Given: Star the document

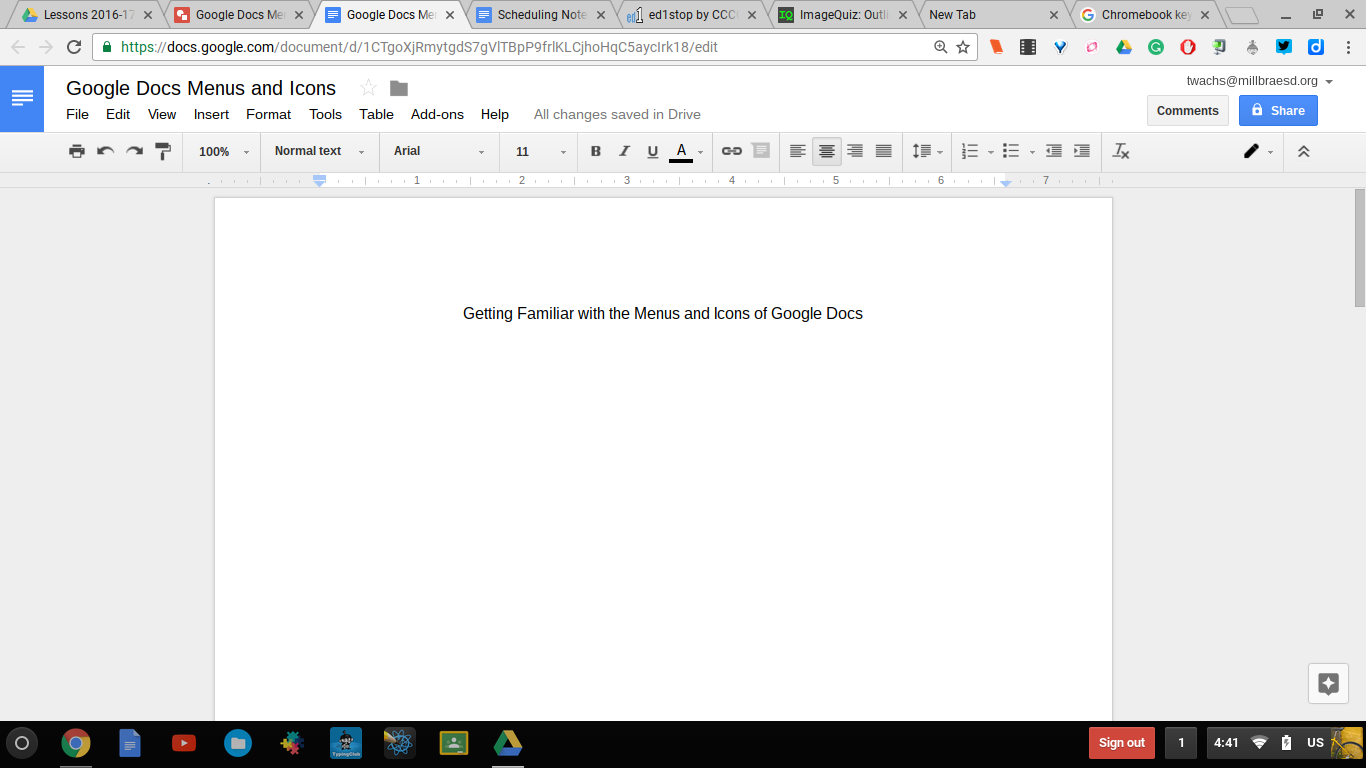Looking at the screenshot, I should [x=368, y=88].
